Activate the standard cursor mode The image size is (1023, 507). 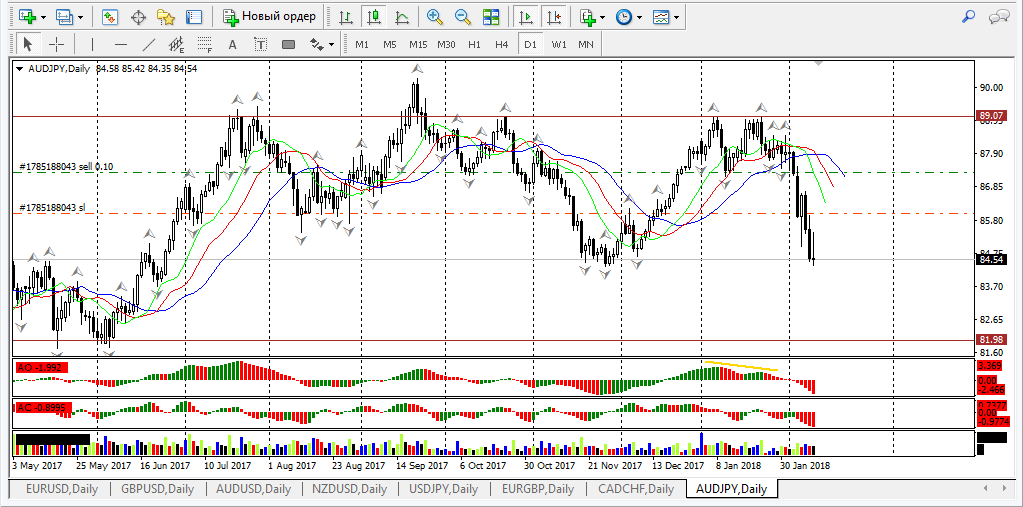tap(27, 44)
